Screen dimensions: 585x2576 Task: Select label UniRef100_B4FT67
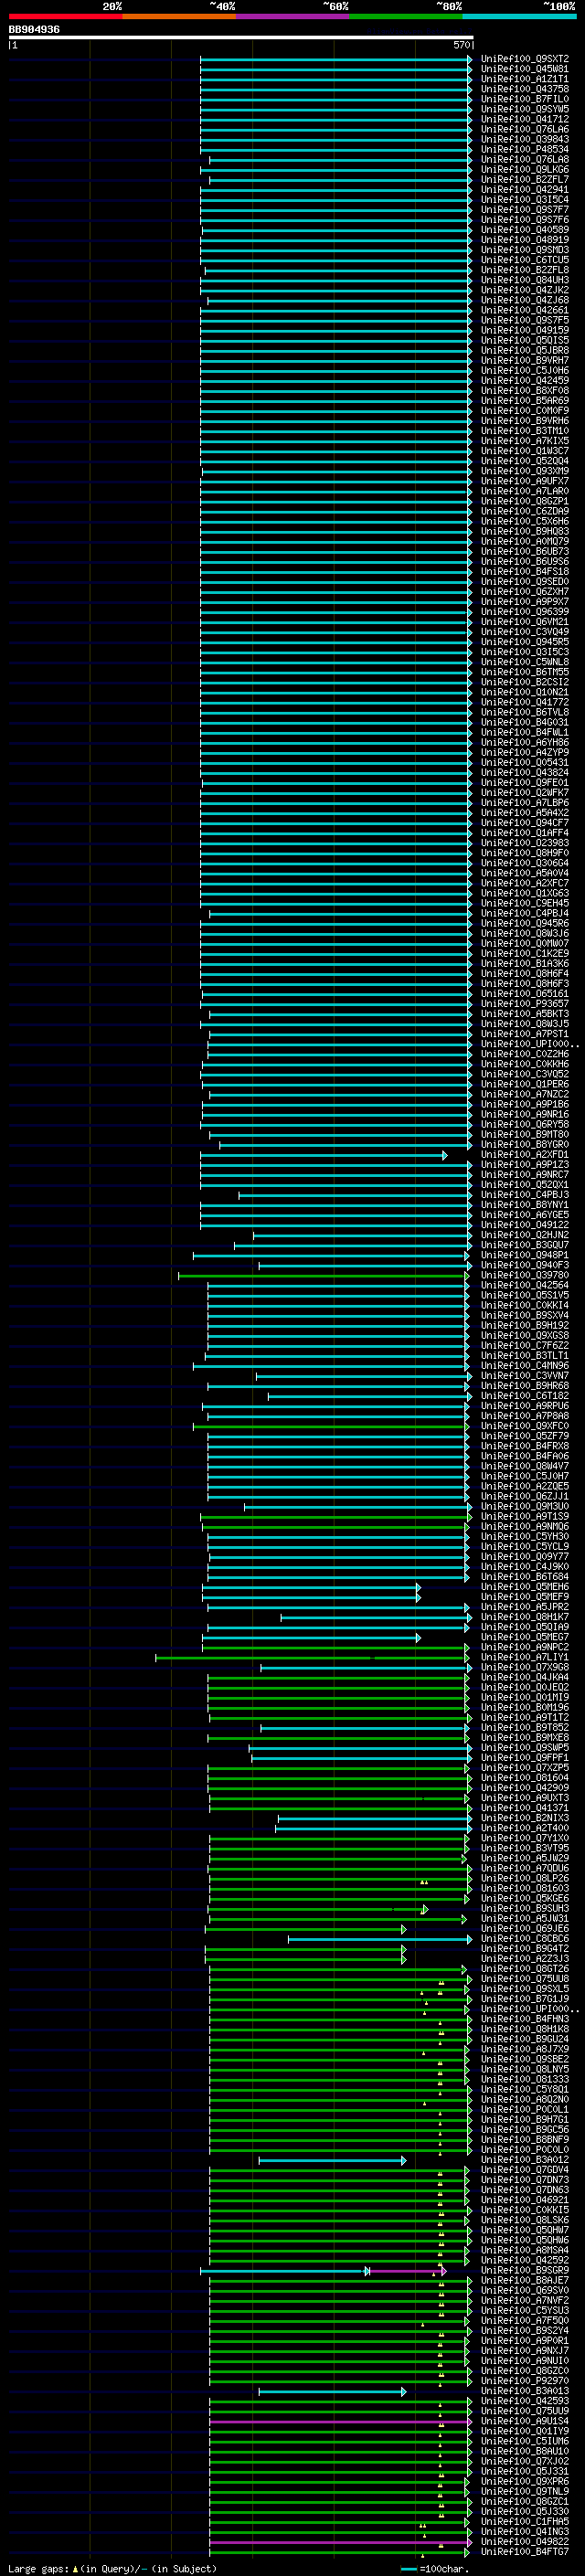click(525, 2553)
